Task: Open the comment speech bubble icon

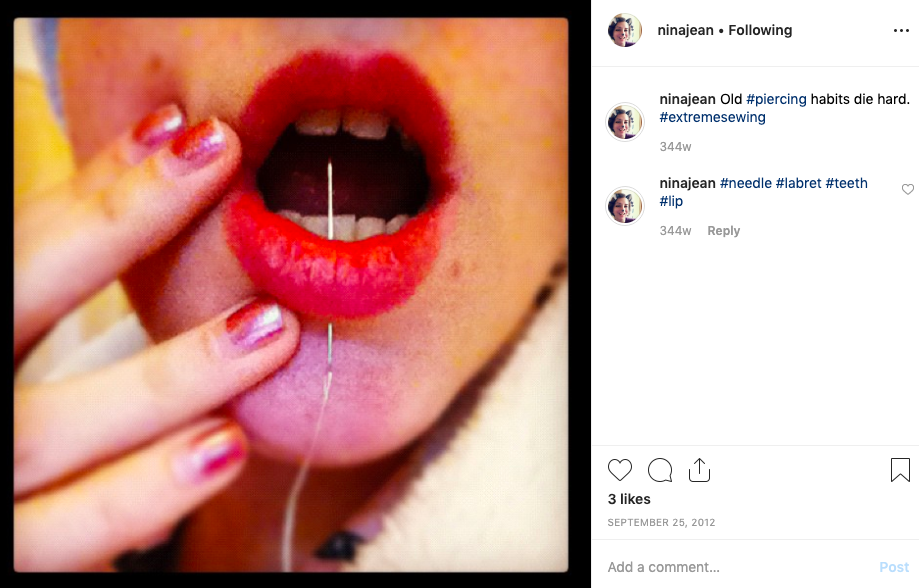Action: click(x=660, y=470)
